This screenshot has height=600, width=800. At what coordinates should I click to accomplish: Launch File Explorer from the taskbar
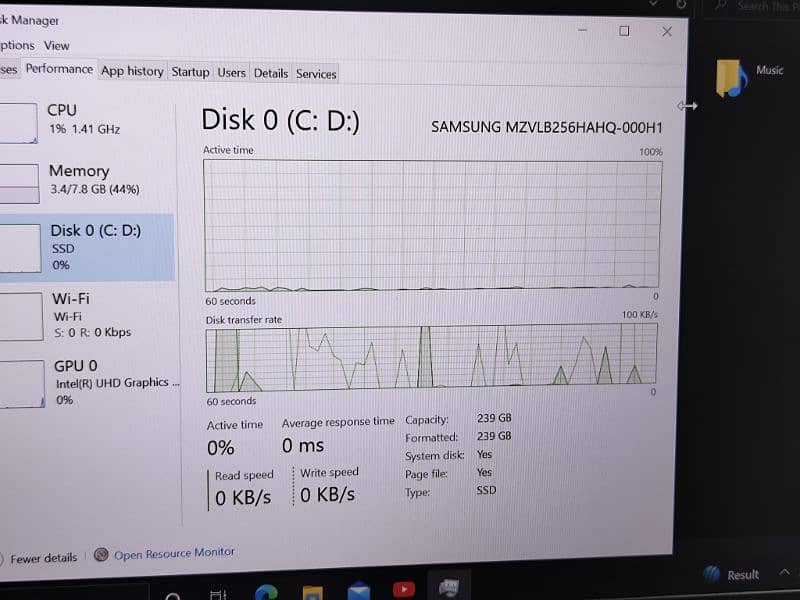pyautogui.click(x=312, y=593)
